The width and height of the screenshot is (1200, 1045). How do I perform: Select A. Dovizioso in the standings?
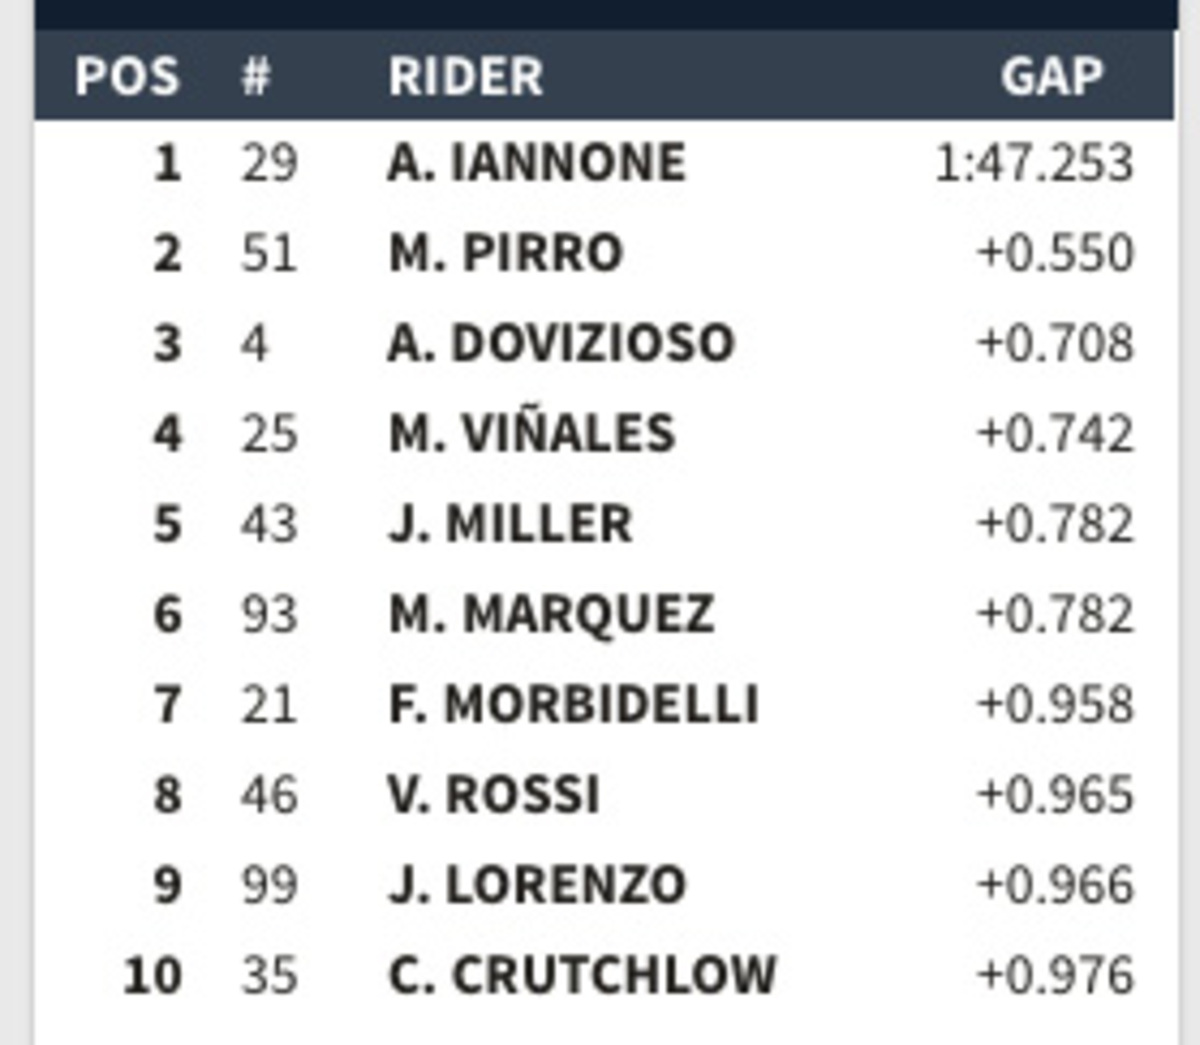(x=560, y=343)
